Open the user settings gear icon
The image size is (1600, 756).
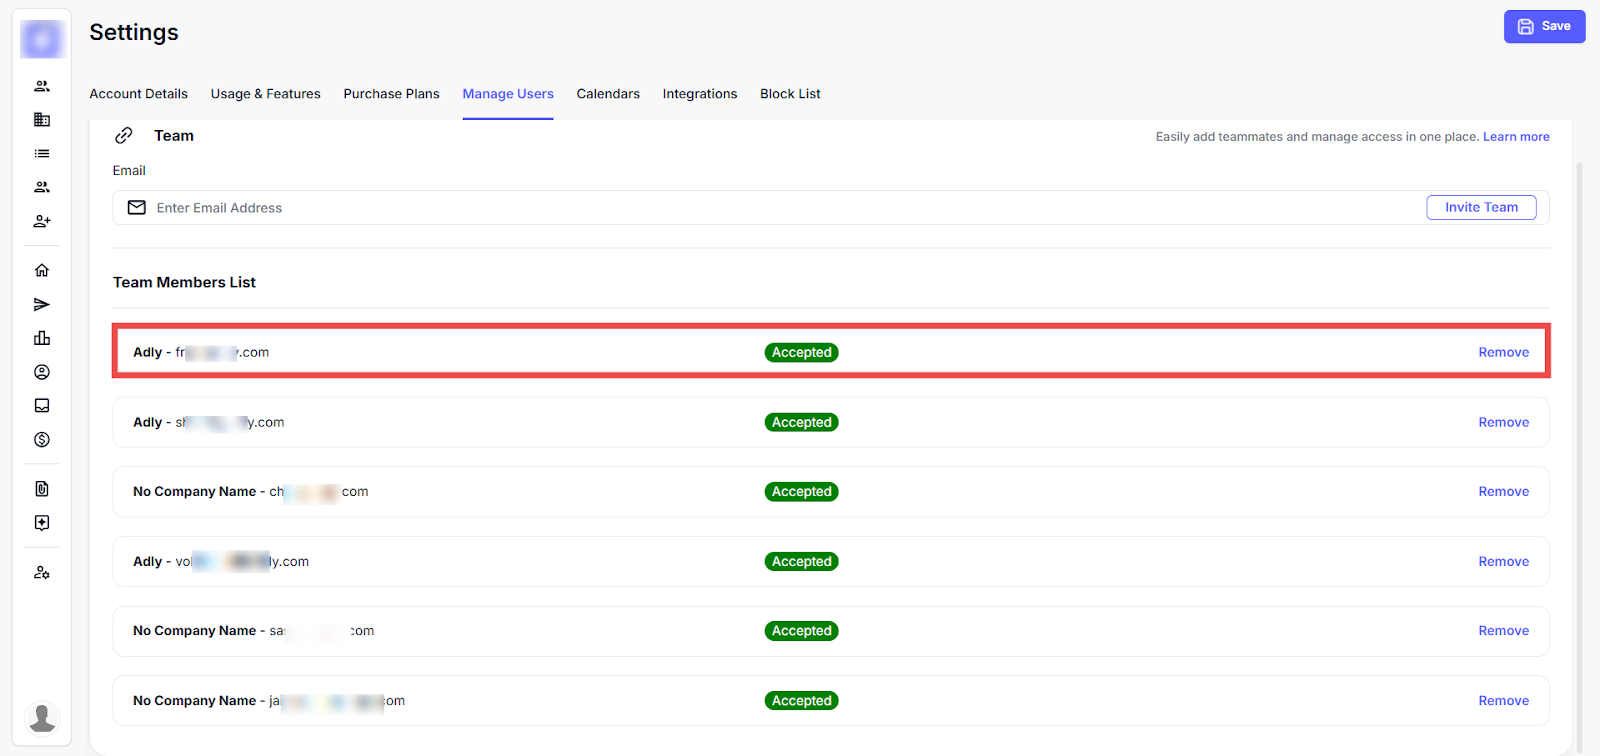tap(42, 573)
